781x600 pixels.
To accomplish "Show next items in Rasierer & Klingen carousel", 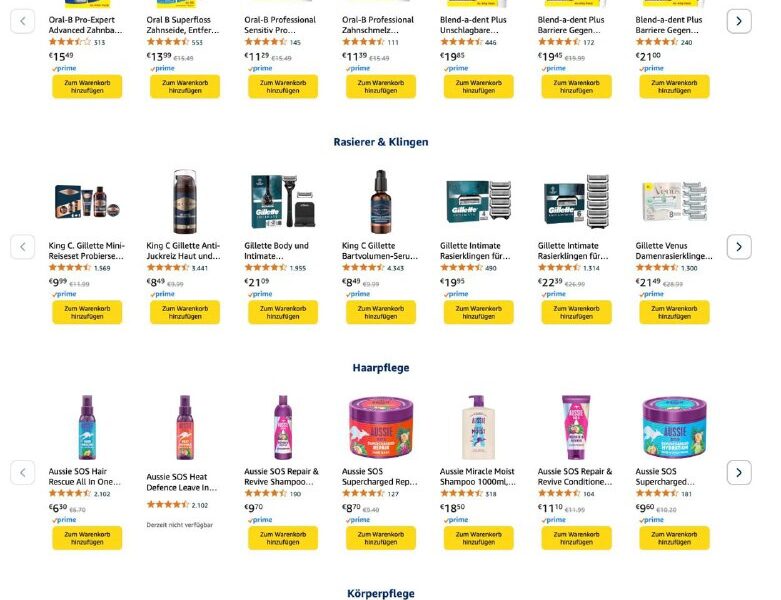I will [x=739, y=247].
